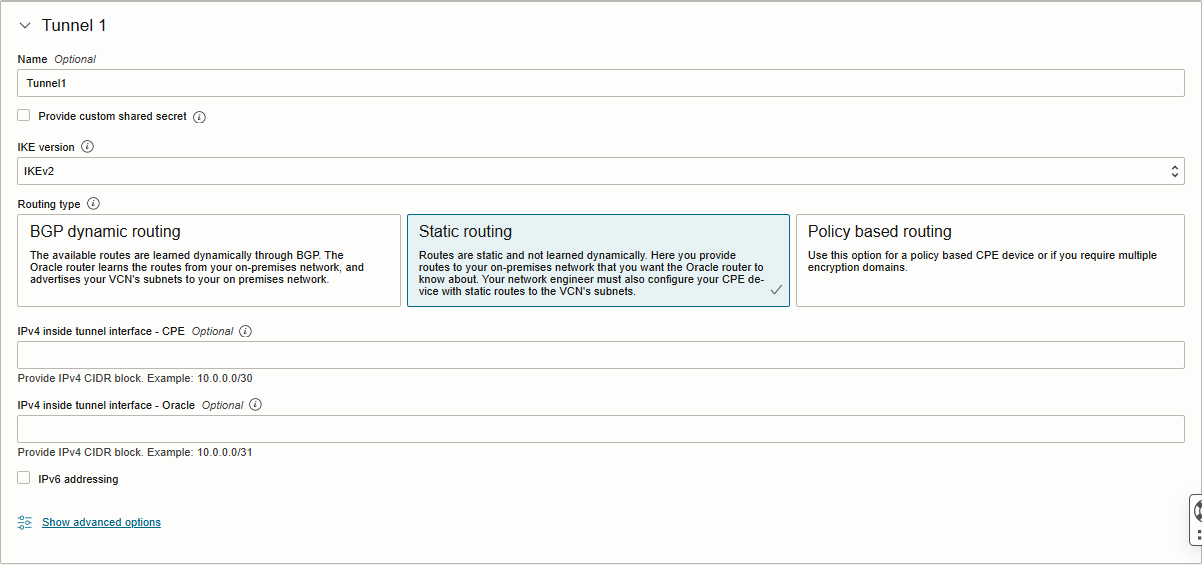Enable the IPv6 addressing checkbox
Image resolution: width=1202 pixels, height=565 pixels.
[24, 479]
